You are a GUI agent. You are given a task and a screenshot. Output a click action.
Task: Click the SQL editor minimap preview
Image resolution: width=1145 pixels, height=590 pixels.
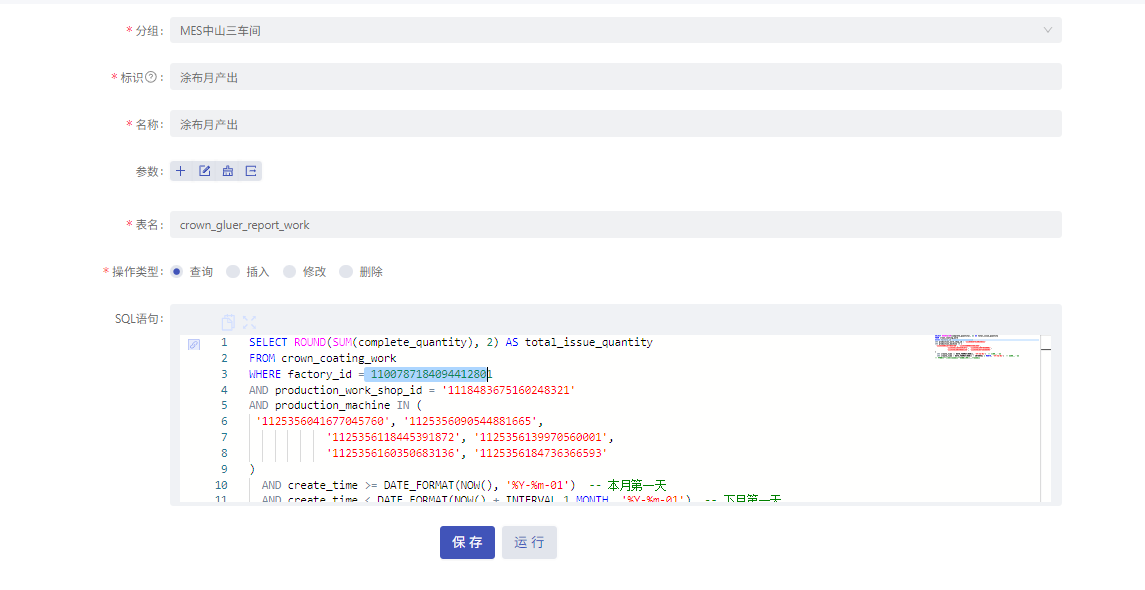[986, 347]
